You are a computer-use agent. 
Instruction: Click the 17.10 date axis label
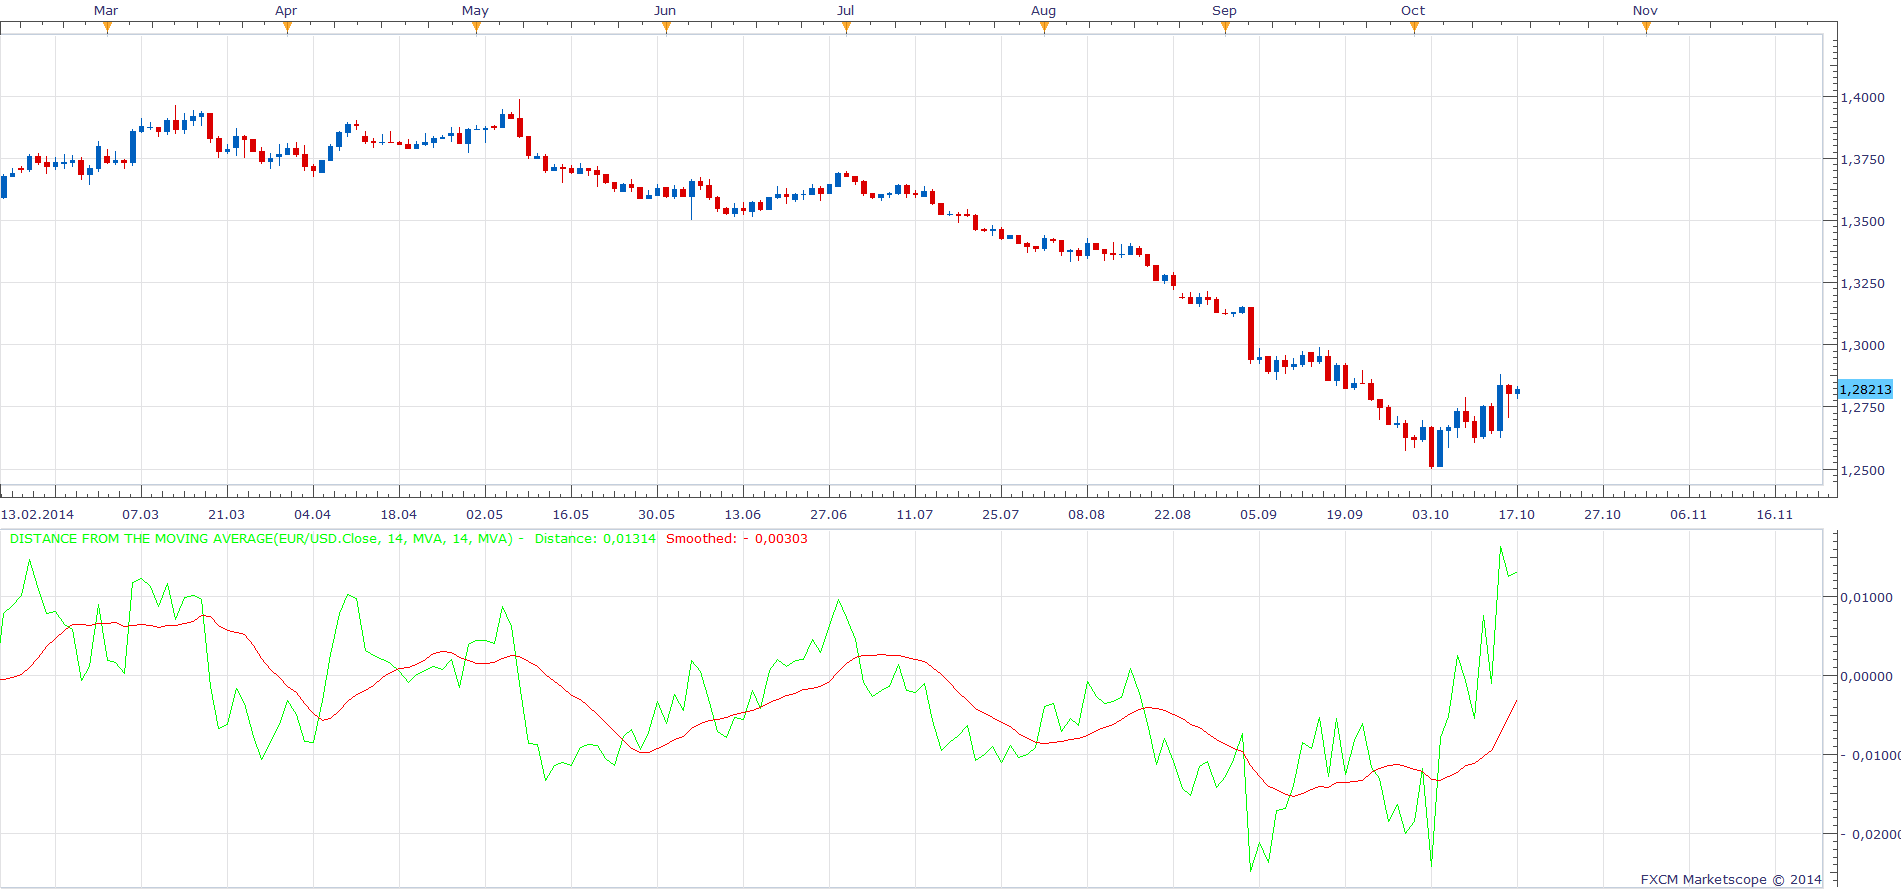pyautogui.click(x=1516, y=514)
